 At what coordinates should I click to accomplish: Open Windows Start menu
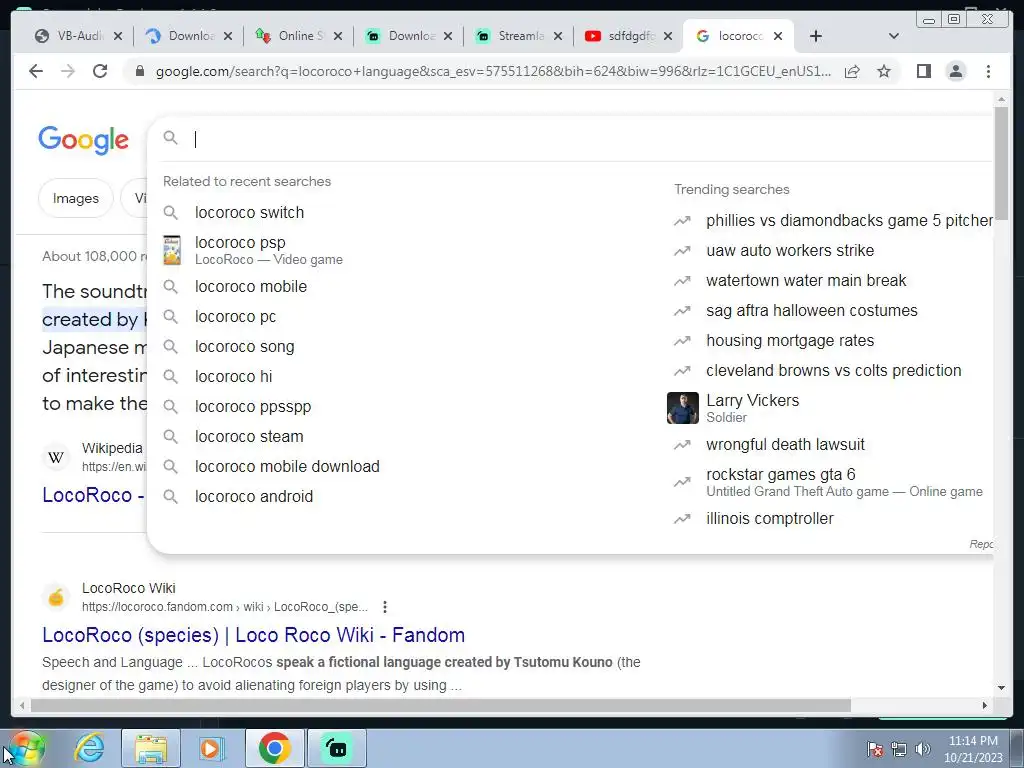tap(26, 748)
